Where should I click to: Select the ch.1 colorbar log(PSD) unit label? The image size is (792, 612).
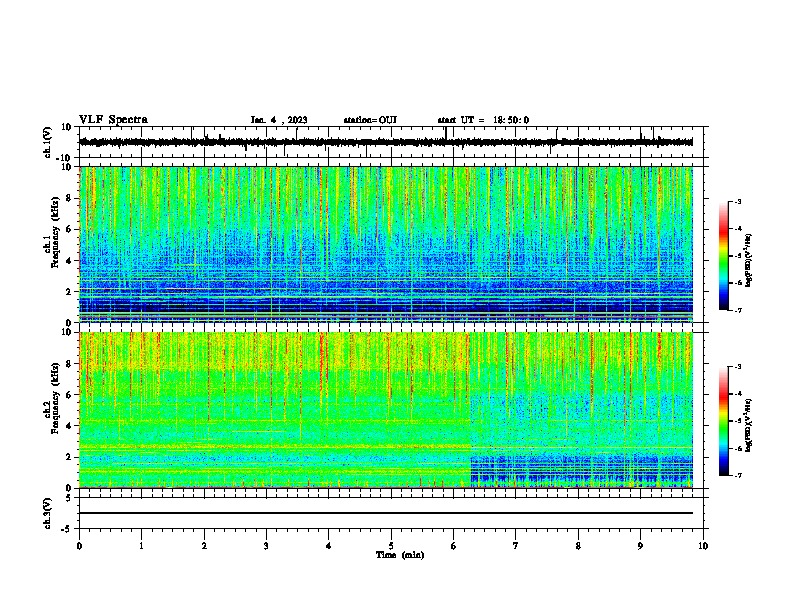point(748,261)
